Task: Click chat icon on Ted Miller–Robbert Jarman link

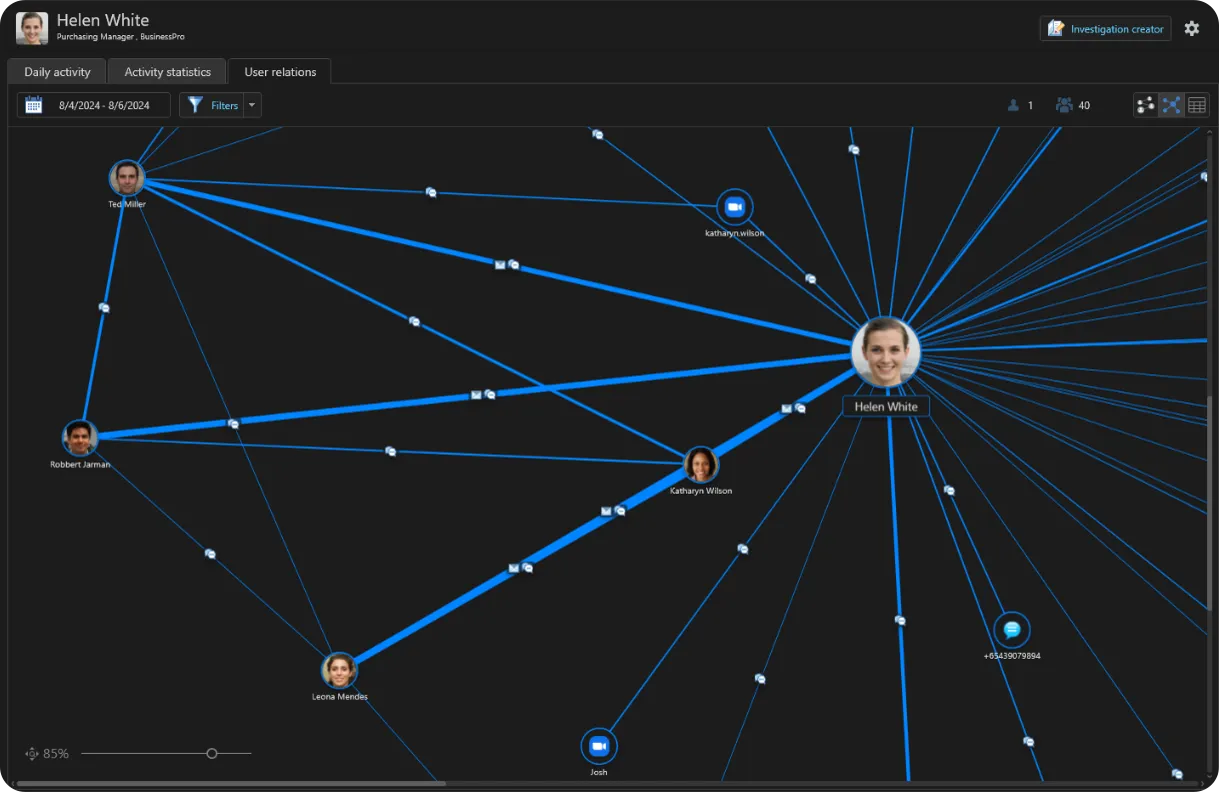Action: [x=104, y=308]
